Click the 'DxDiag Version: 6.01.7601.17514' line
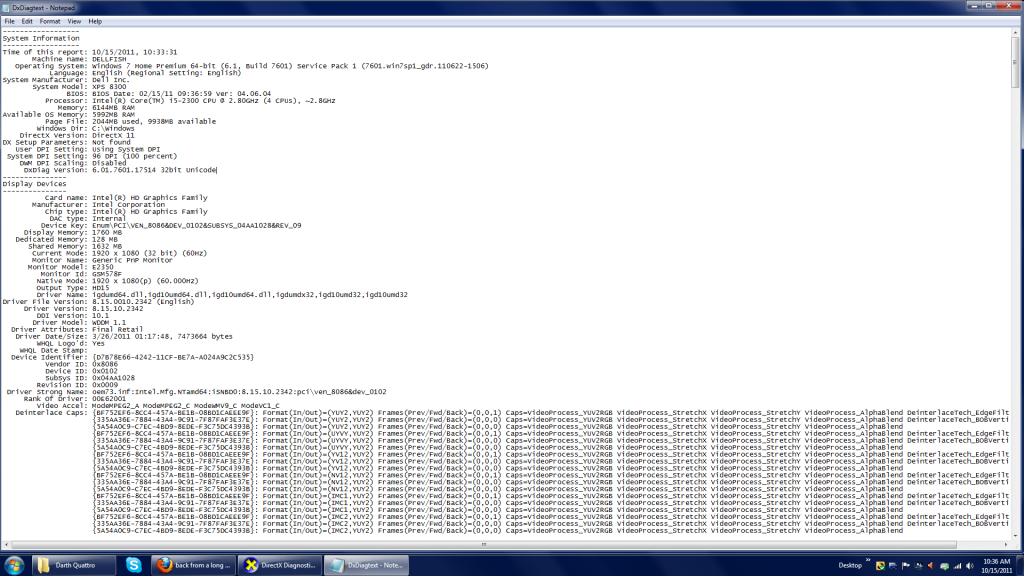1024x576 pixels. click(x=120, y=170)
